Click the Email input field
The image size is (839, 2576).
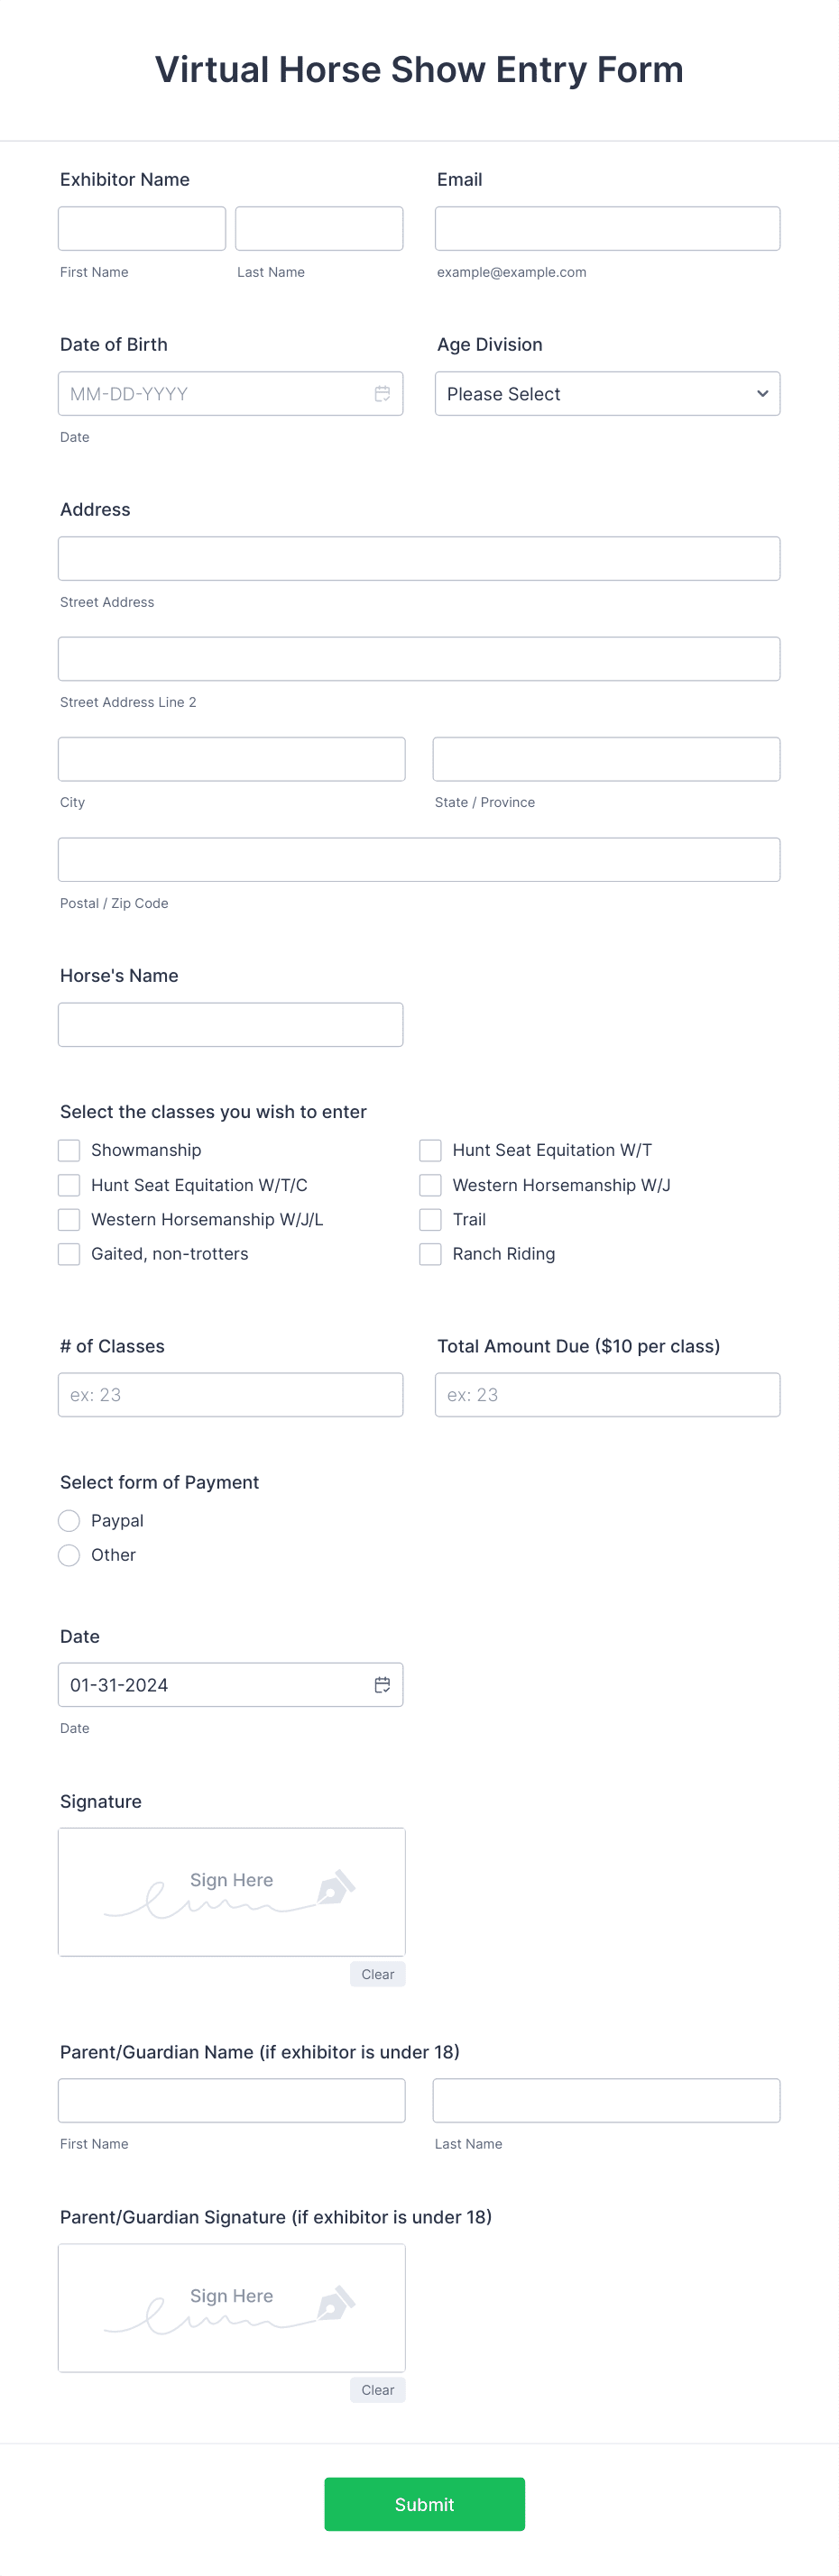click(606, 228)
